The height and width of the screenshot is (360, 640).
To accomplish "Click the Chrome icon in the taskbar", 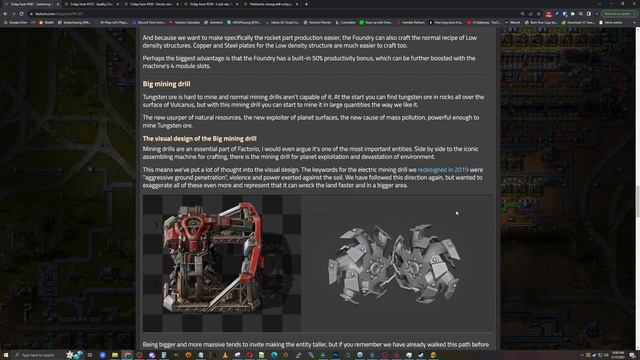I will 127,355.
